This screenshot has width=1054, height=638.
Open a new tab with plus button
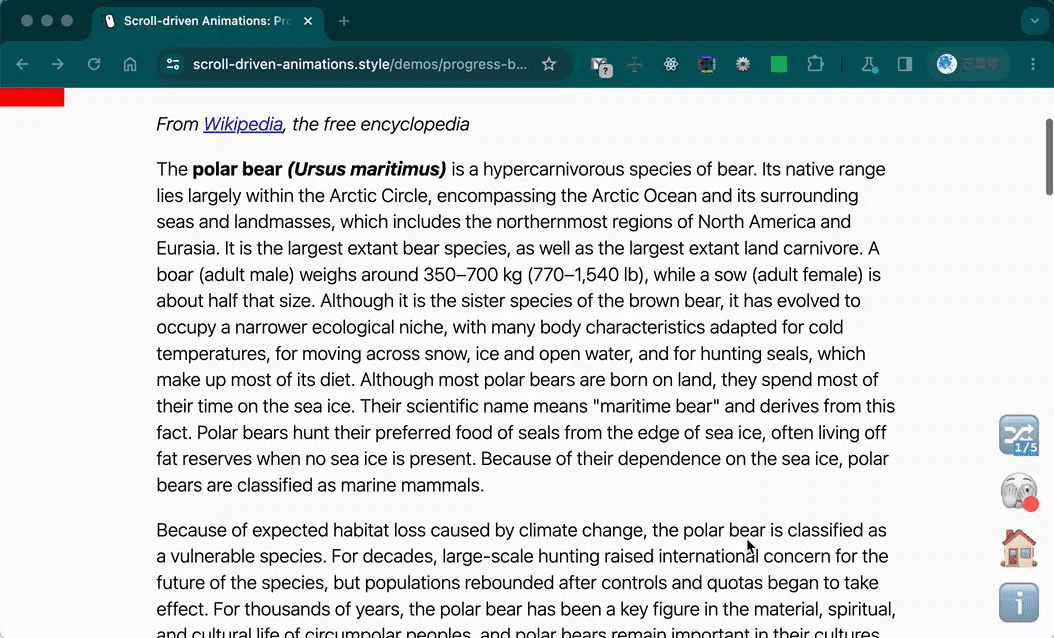click(343, 21)
